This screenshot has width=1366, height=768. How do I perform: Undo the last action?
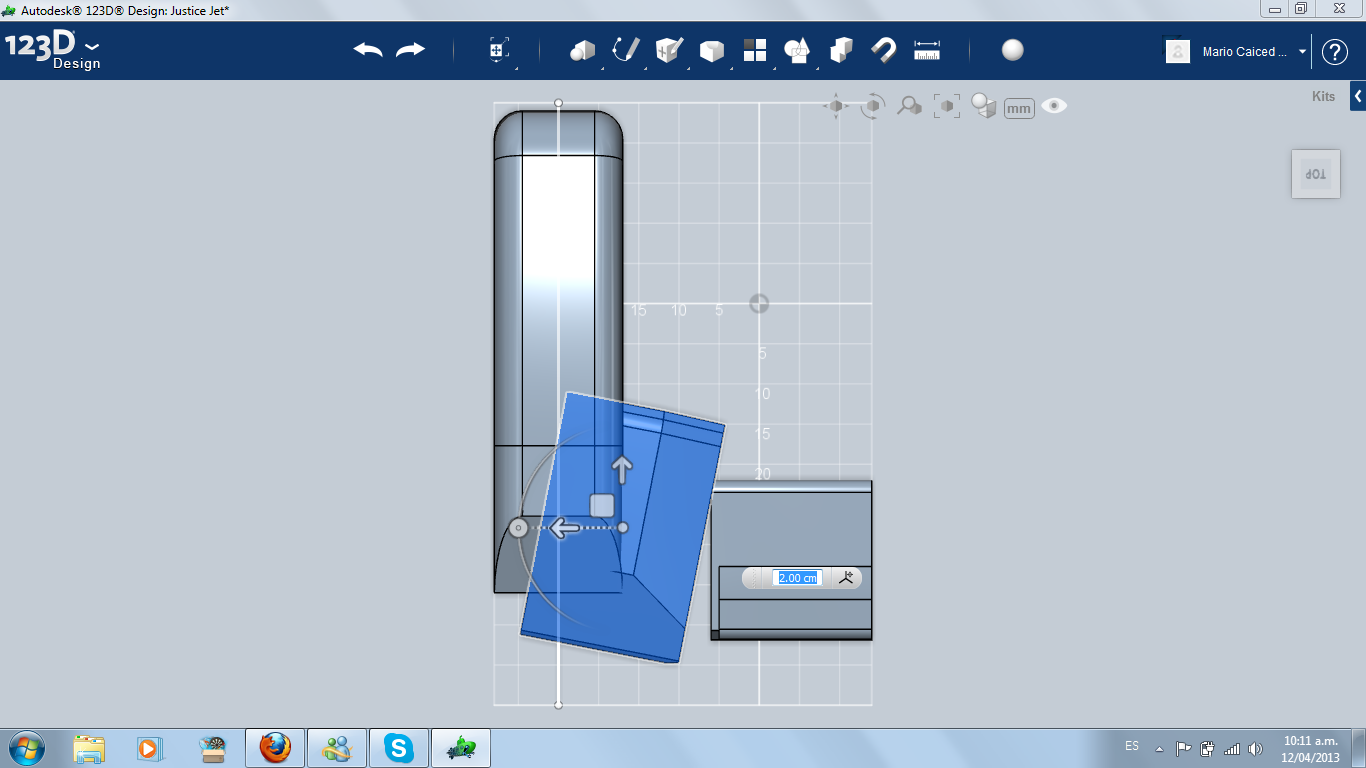click(x=368, y=50)
